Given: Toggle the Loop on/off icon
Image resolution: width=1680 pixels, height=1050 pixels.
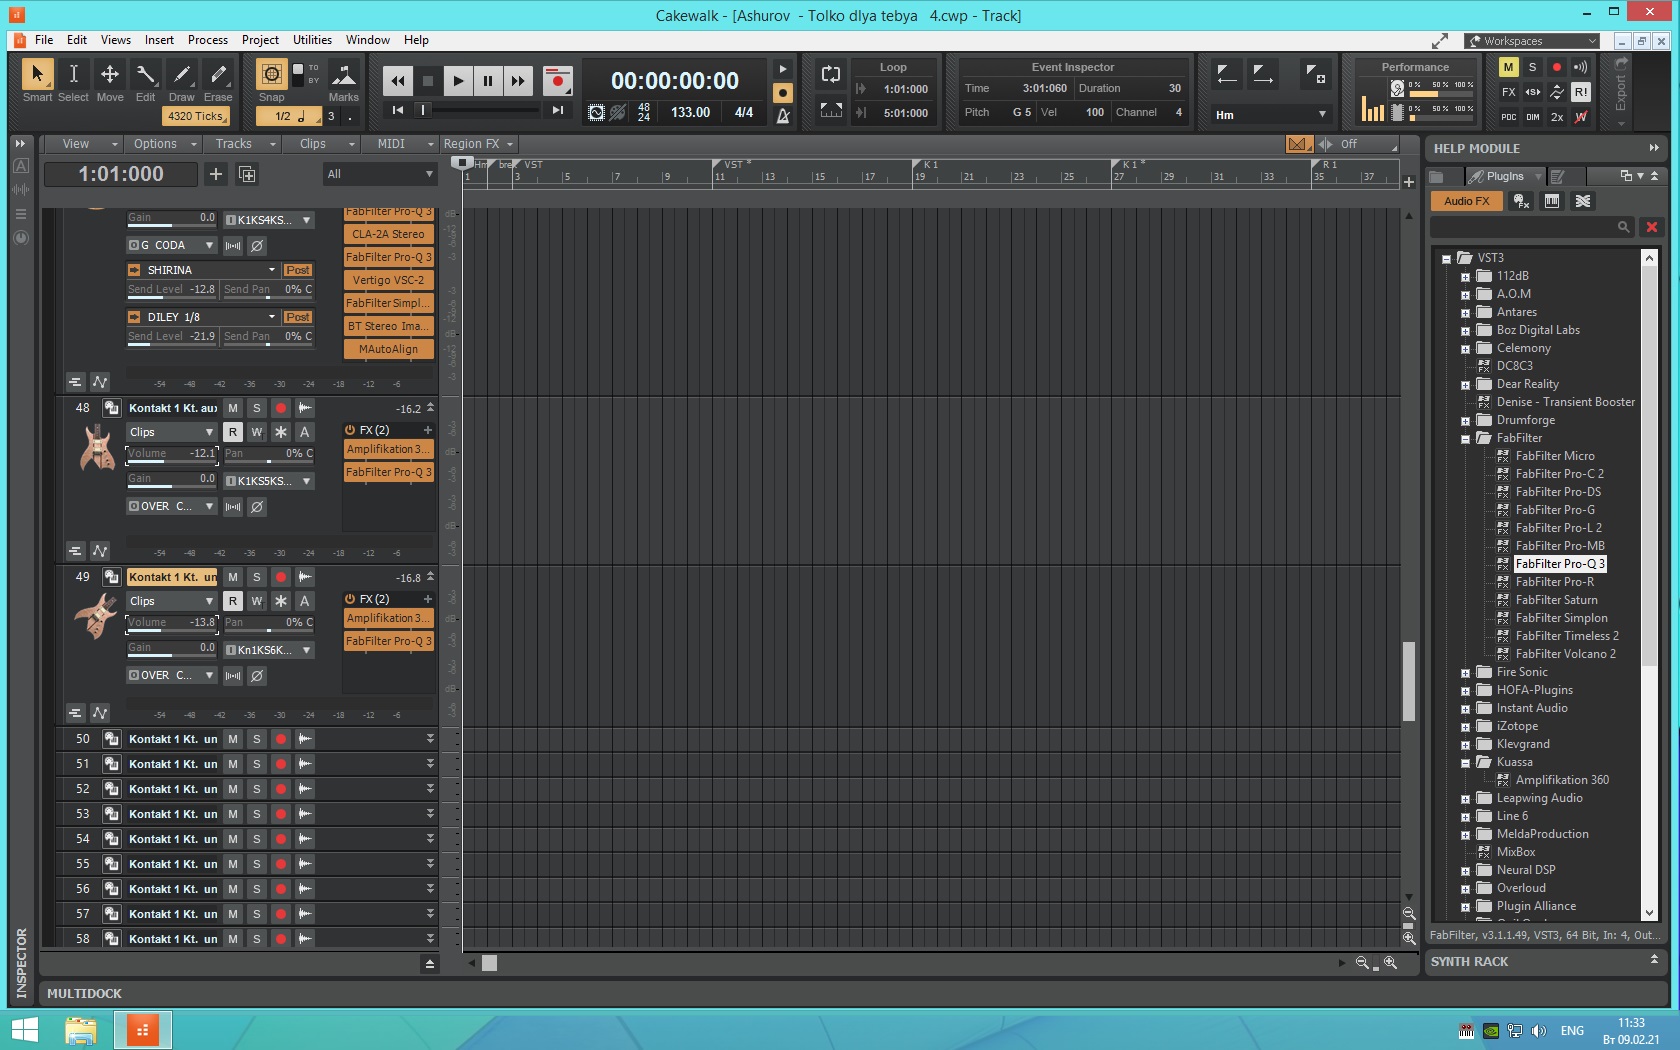Looking at the screenshot, I should (x=830, y=74).
